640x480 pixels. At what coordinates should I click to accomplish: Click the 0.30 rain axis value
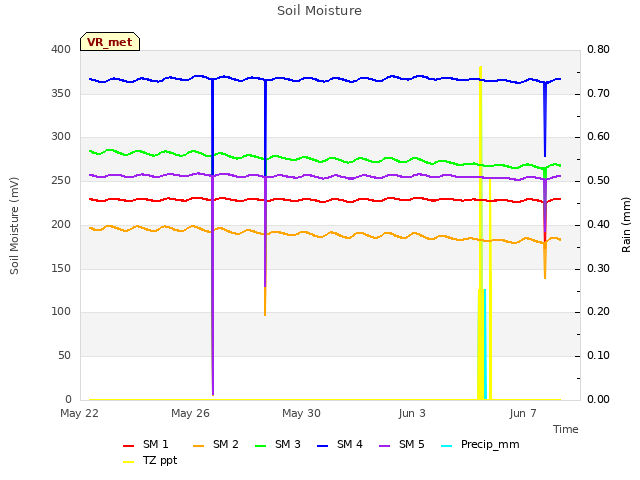[598, 269]
